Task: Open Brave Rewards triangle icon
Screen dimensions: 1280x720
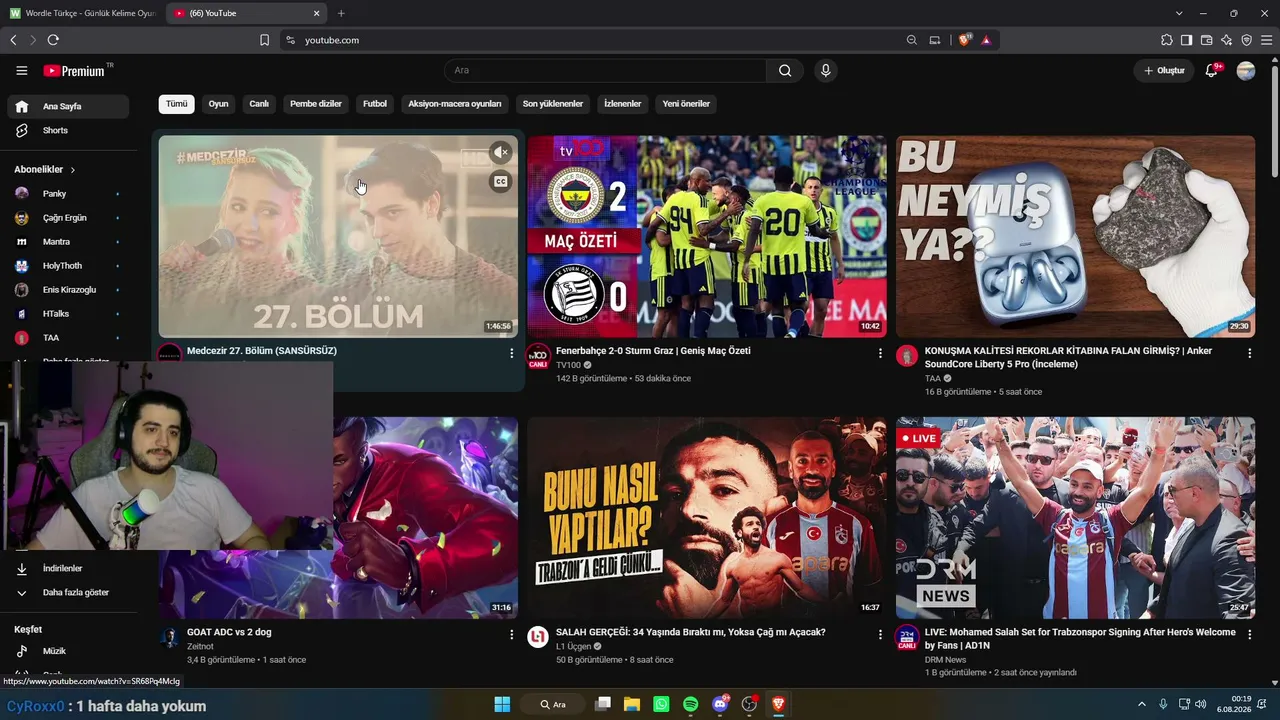Action: (986, 40)
